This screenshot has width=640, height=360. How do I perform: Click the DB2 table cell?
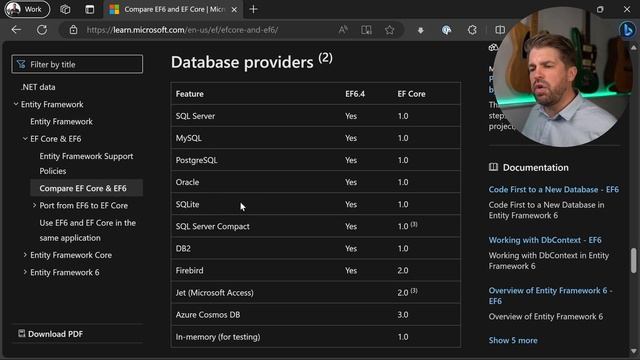pyautogui.click(x=183, y=248)
